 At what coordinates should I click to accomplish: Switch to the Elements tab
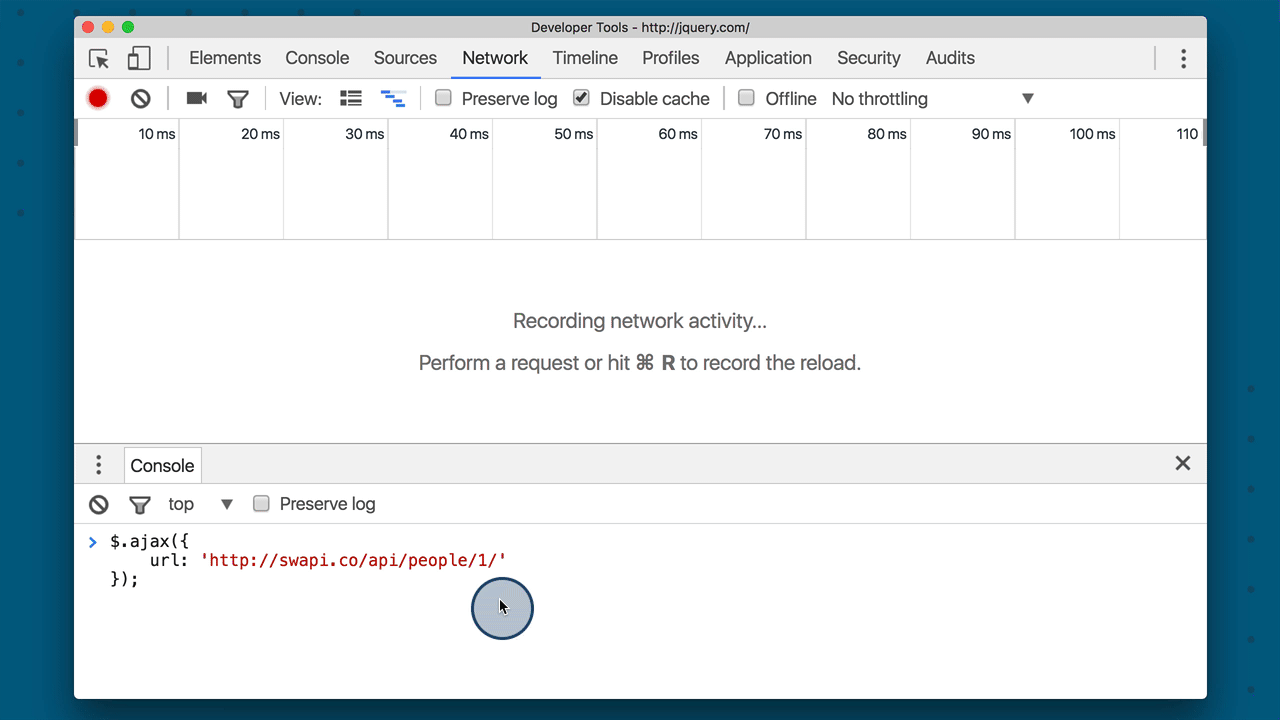225,58
